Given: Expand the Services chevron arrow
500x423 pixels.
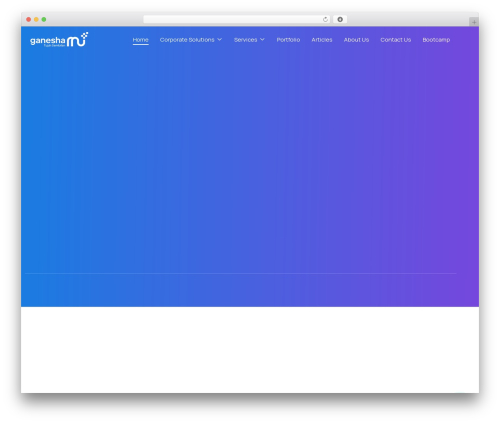Looking at the screenshot, I should point(262,40).
